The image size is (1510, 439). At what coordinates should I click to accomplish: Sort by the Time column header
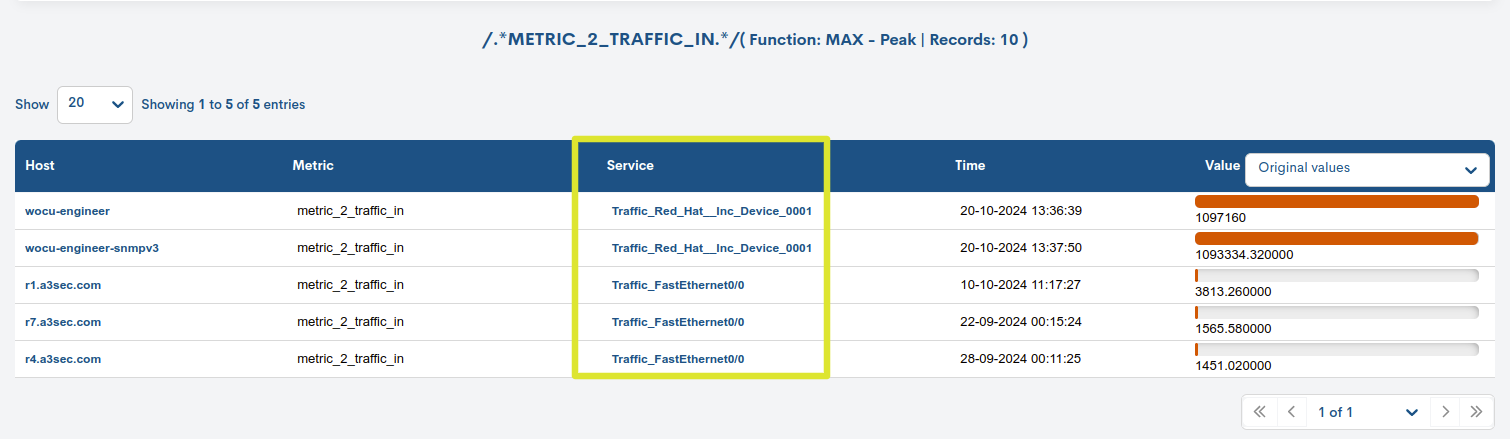970,165
